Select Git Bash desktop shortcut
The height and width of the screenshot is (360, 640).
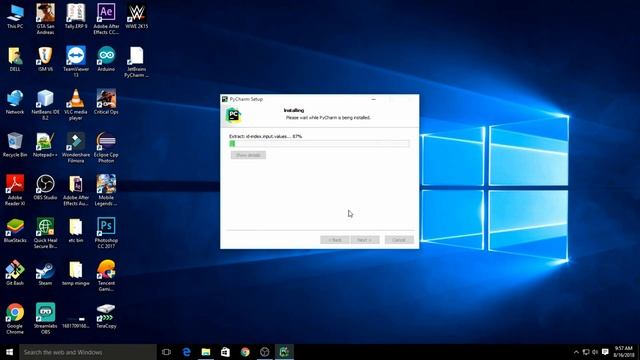pos(15,273)
